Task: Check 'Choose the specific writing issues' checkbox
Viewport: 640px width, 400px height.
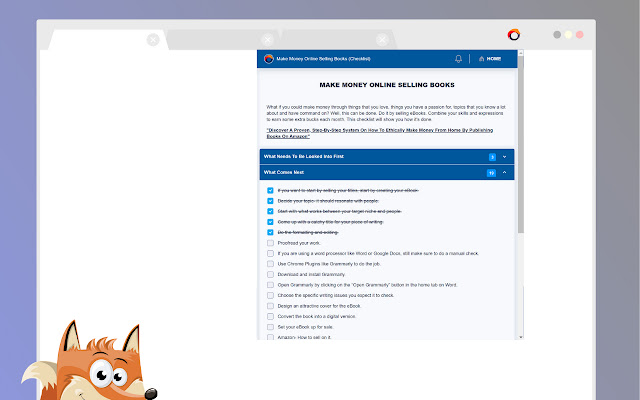Action: pyautogui.click(x=270, y=296)
